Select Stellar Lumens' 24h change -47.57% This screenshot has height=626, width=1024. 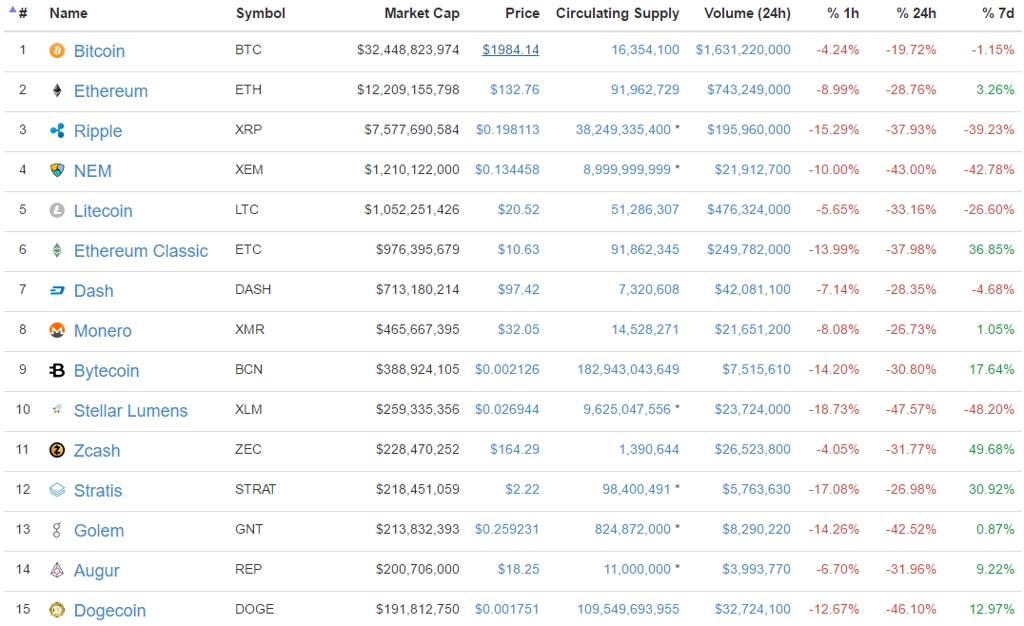[x=911, y=409]
